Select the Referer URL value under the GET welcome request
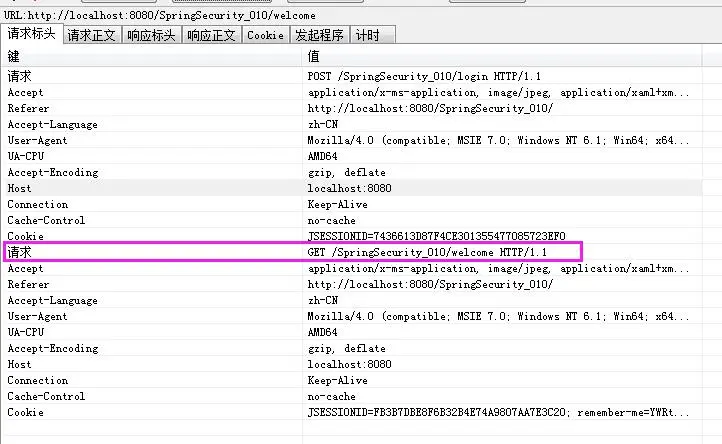722x444 pixels. [430, 284]
